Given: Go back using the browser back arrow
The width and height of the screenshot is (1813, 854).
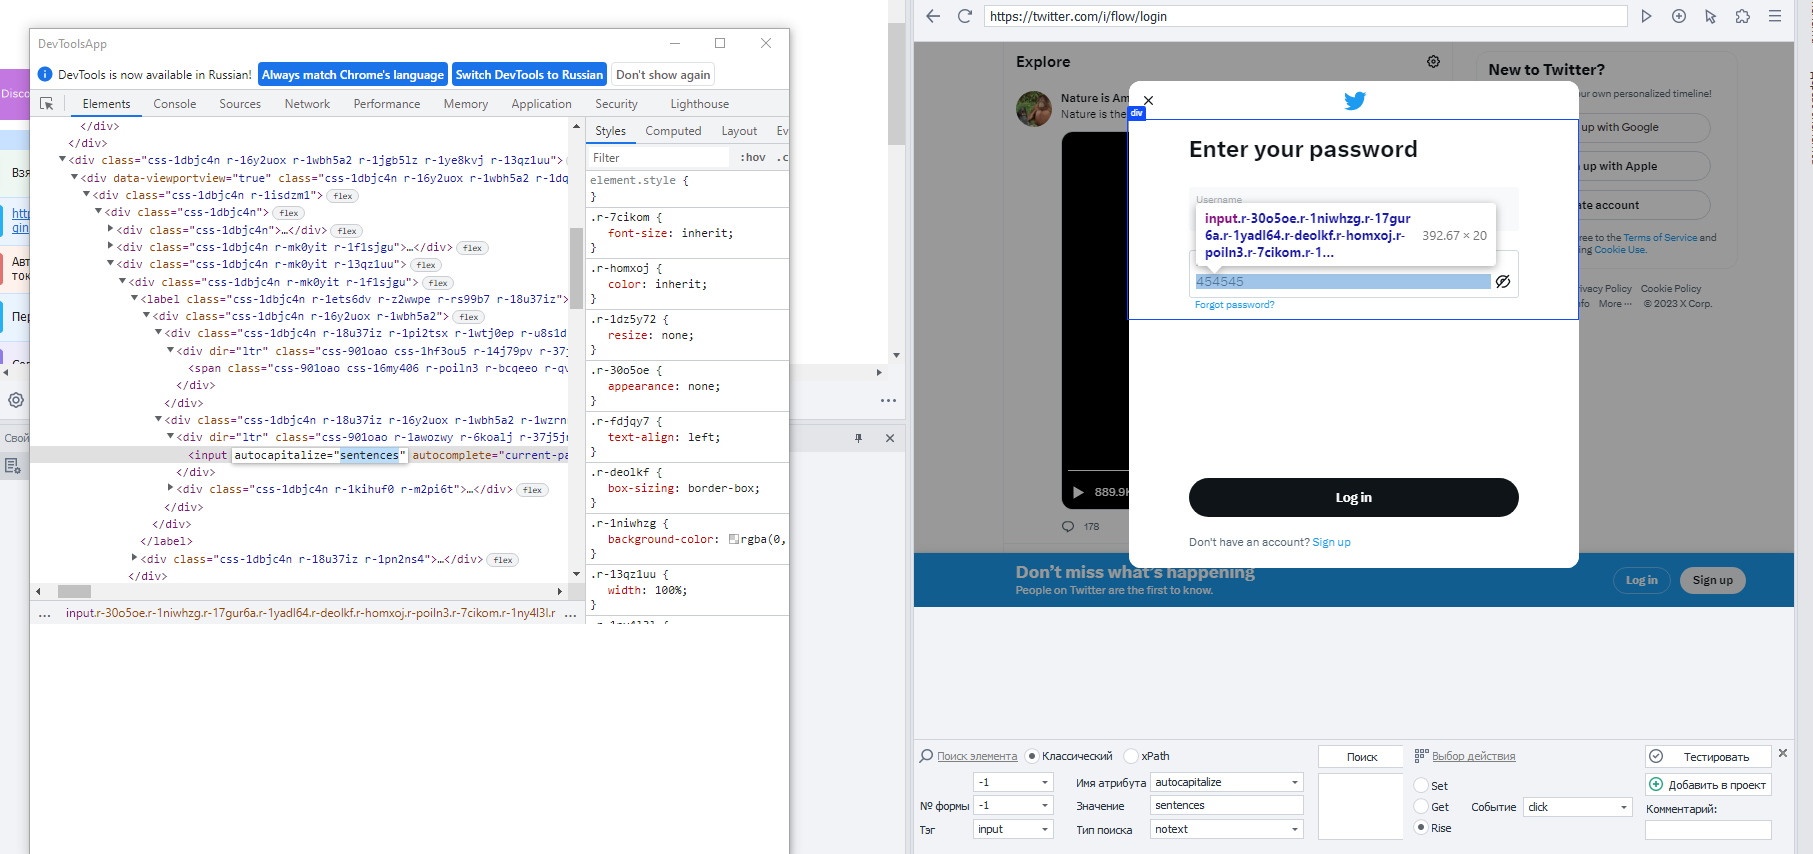Looking at the screenshot, I should click(933, 16).
